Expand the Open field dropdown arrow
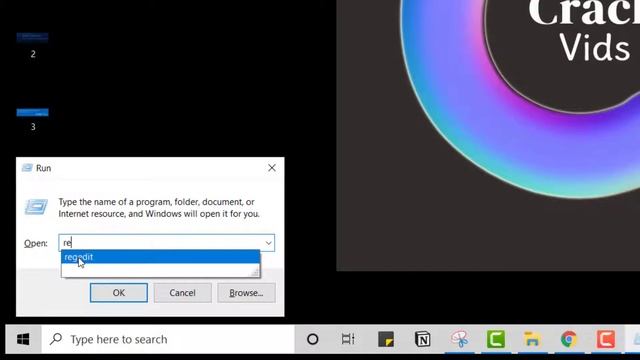 point(268,243)
